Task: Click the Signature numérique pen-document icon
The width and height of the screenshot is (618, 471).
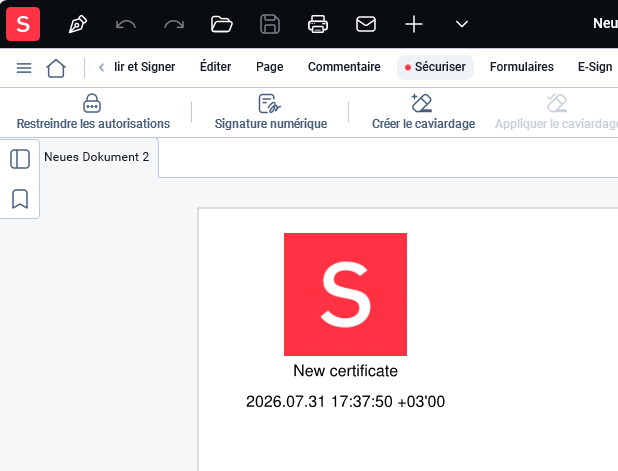Action: pos(270,103)
